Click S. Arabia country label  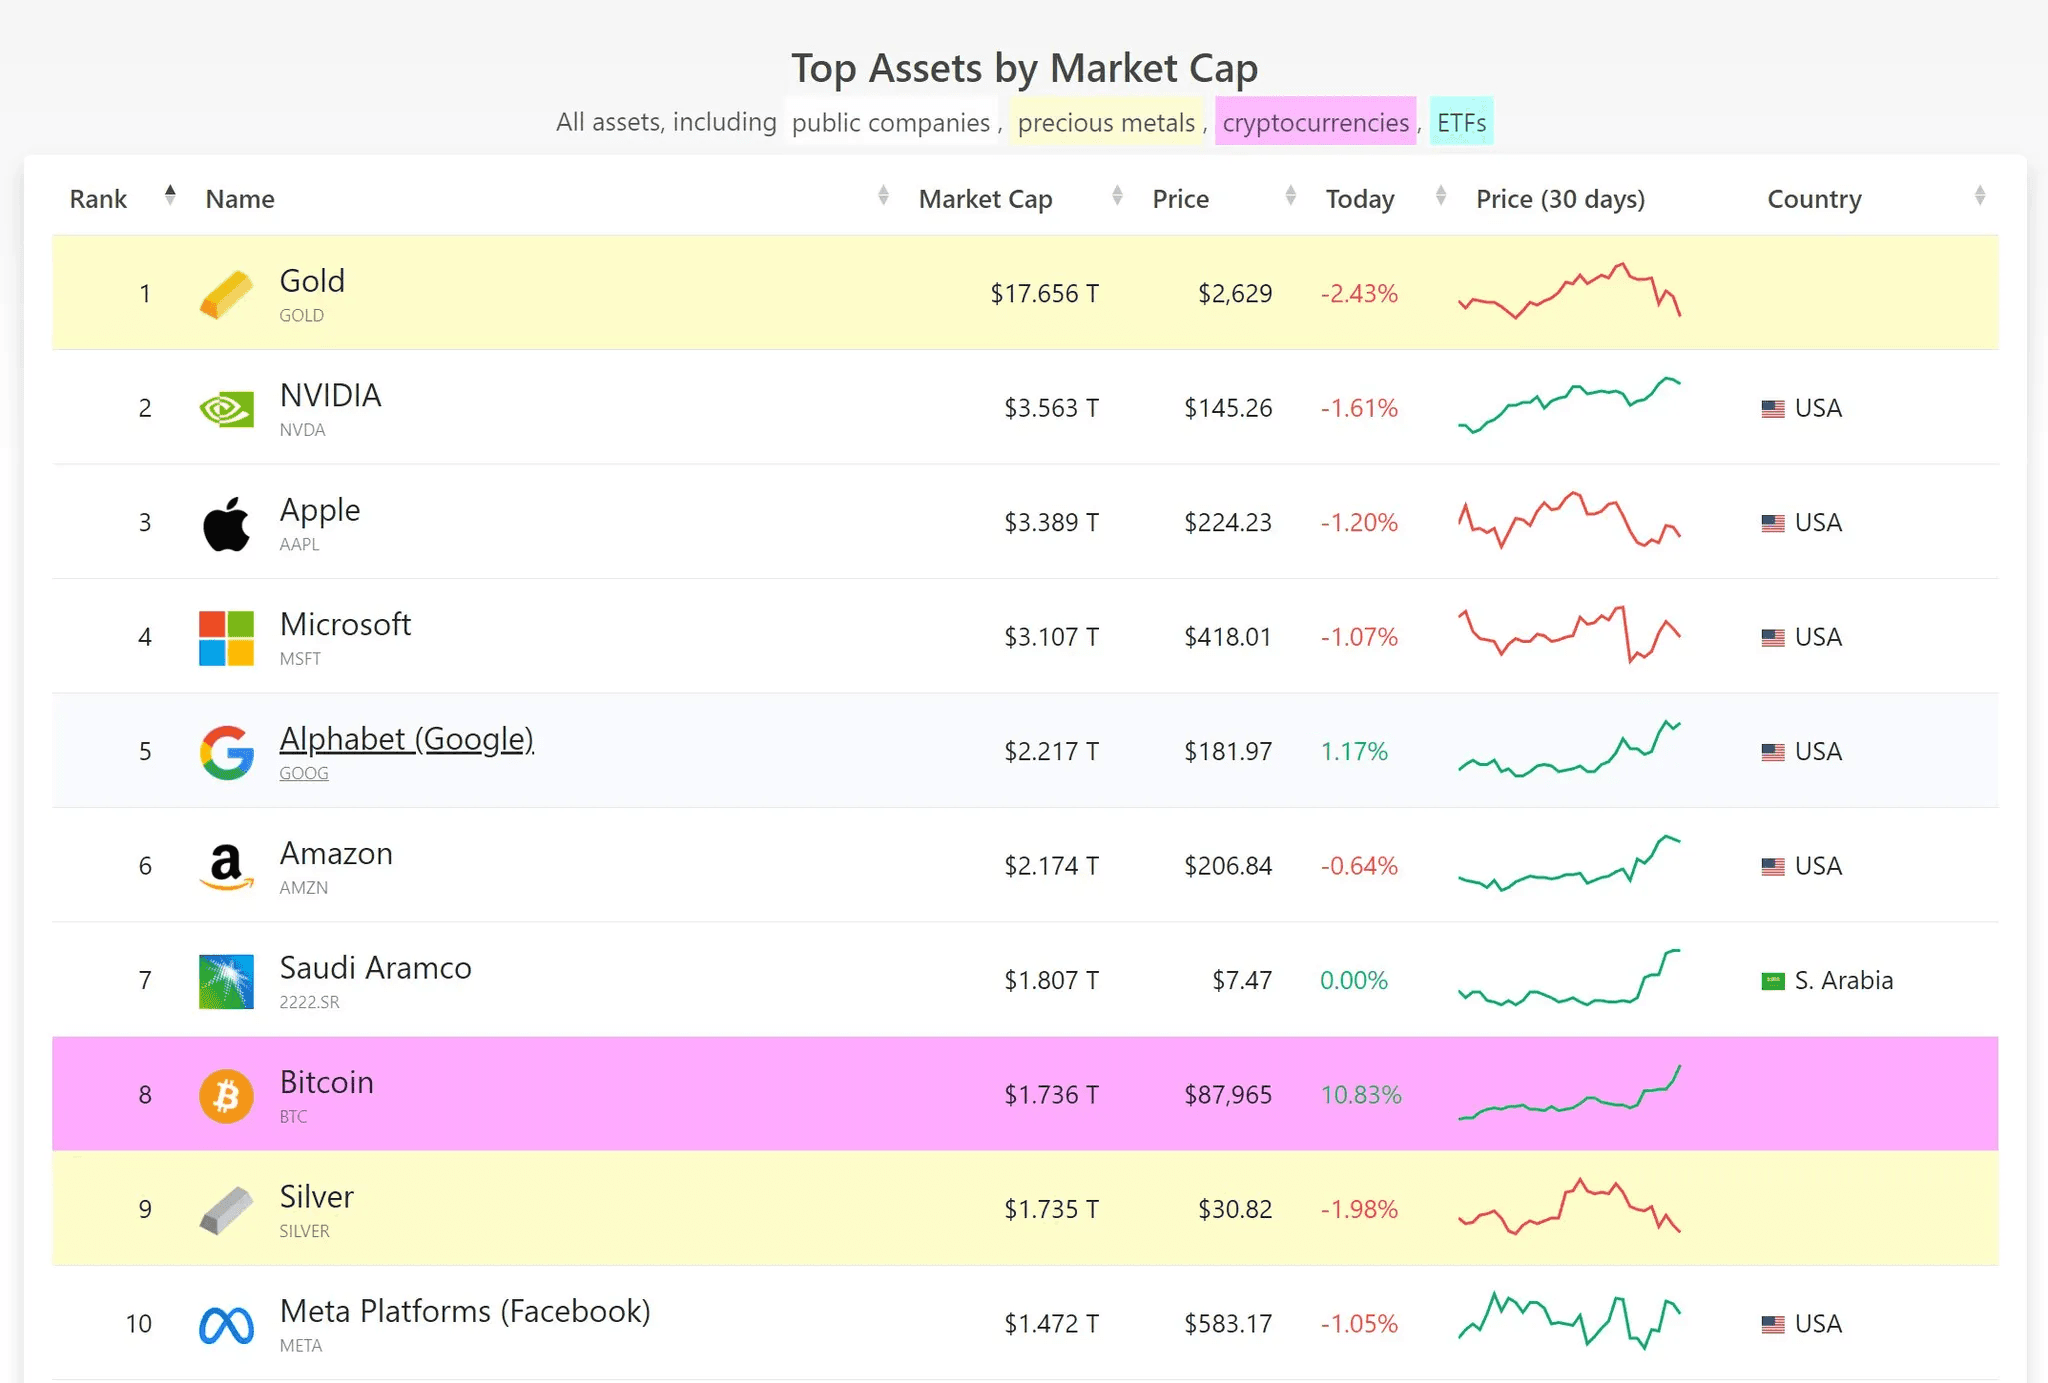click(1844, 981)
